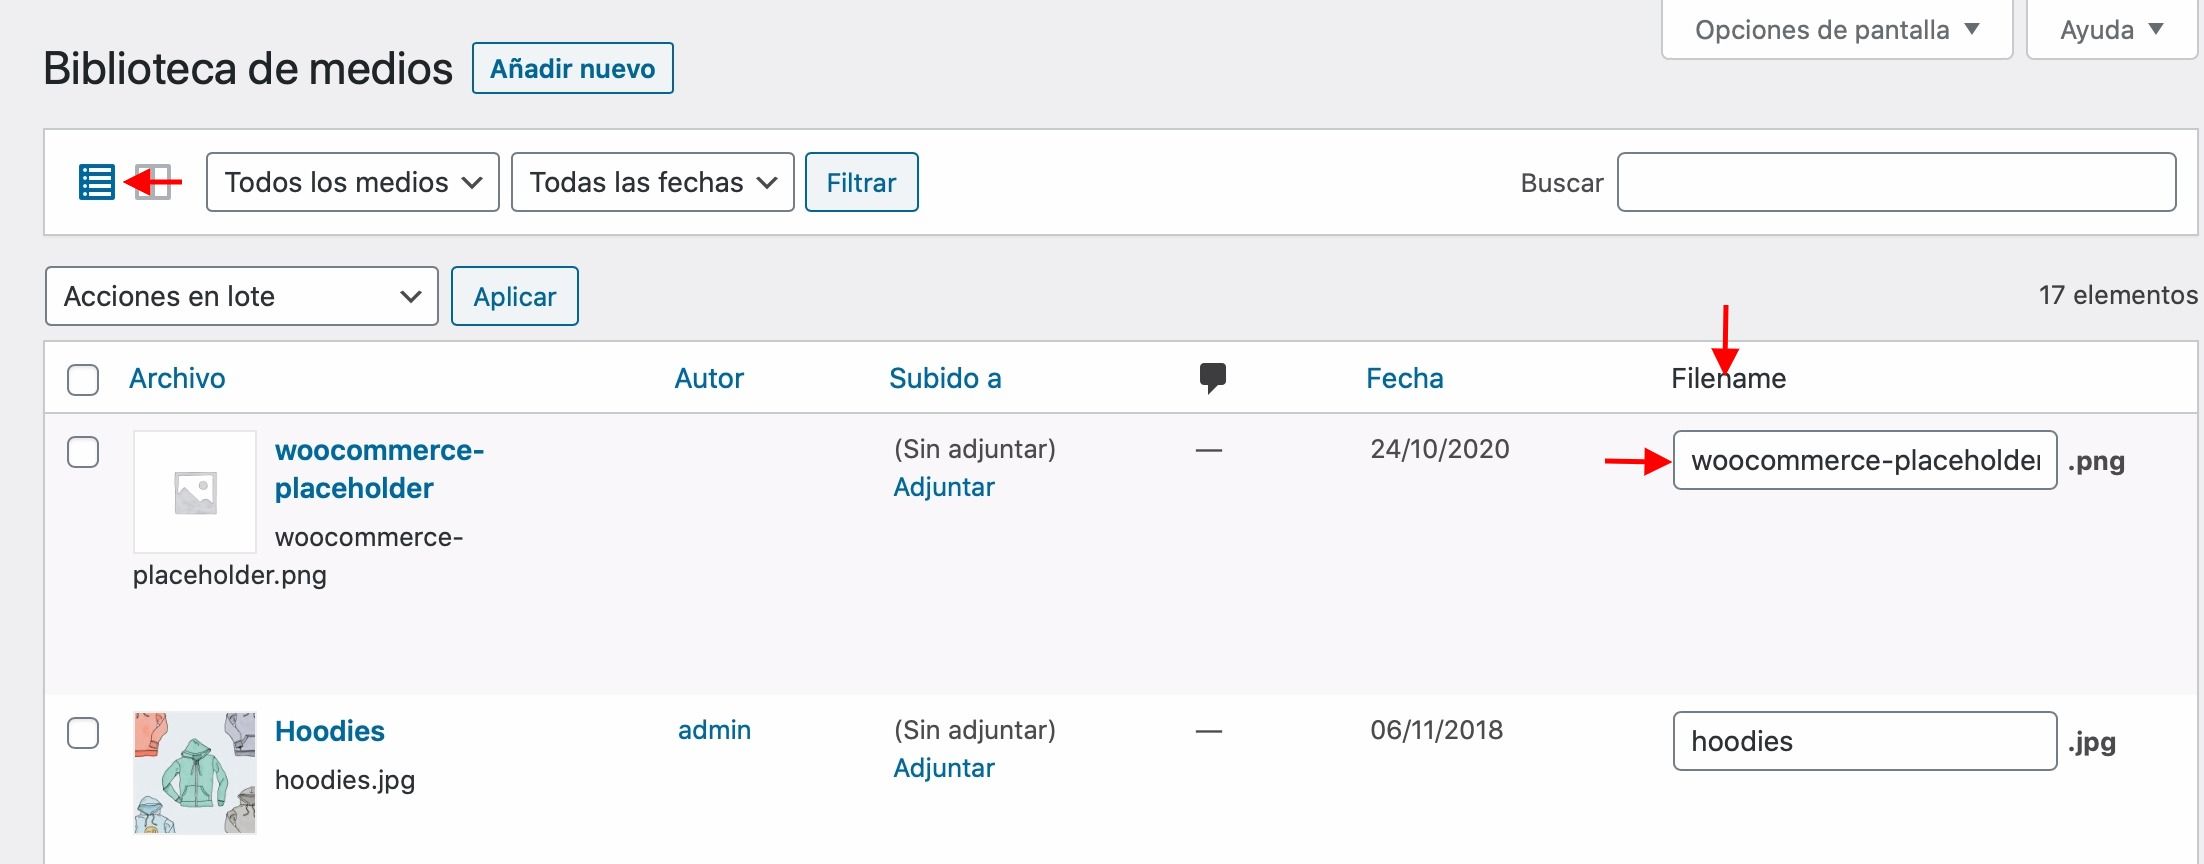Open the 'Todos los medios' dropdown
This screenshot has height=864, width=2204.
point(353,182)
